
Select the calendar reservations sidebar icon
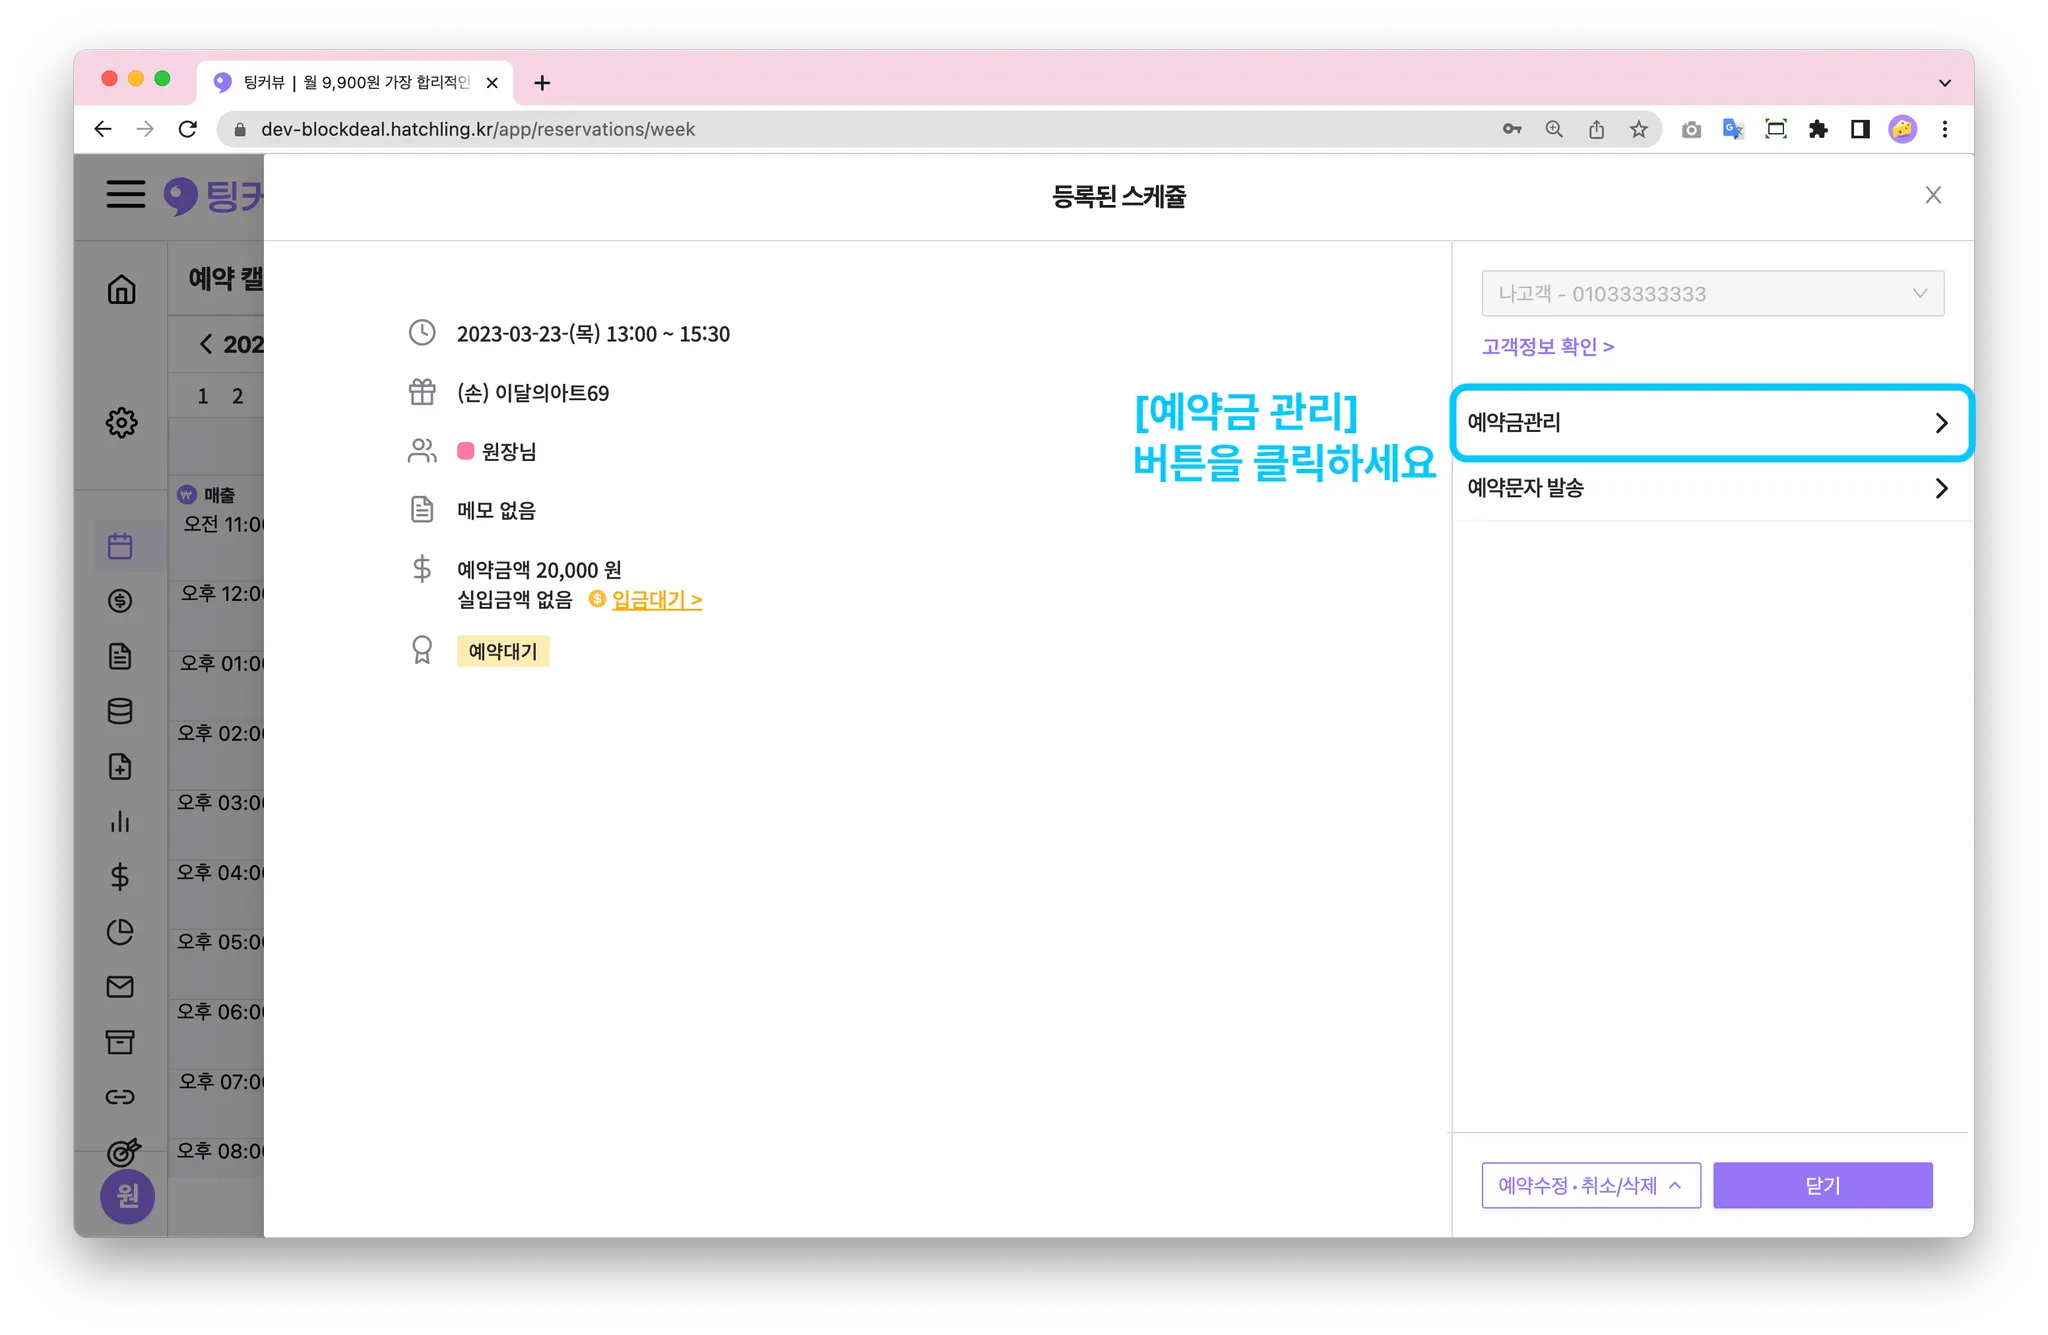120,546
